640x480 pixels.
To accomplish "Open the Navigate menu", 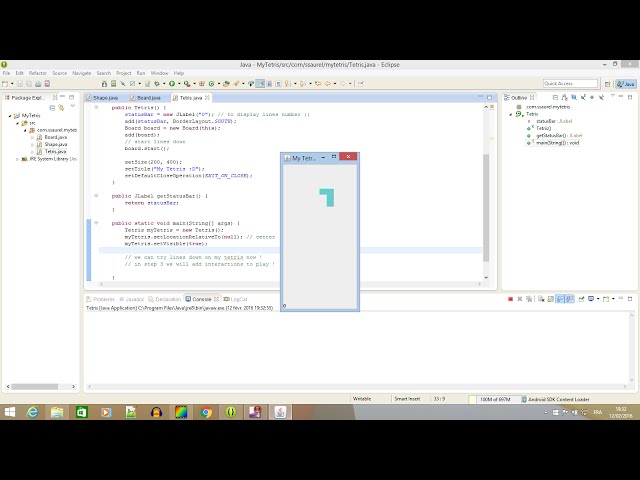I will pos(82,73).
